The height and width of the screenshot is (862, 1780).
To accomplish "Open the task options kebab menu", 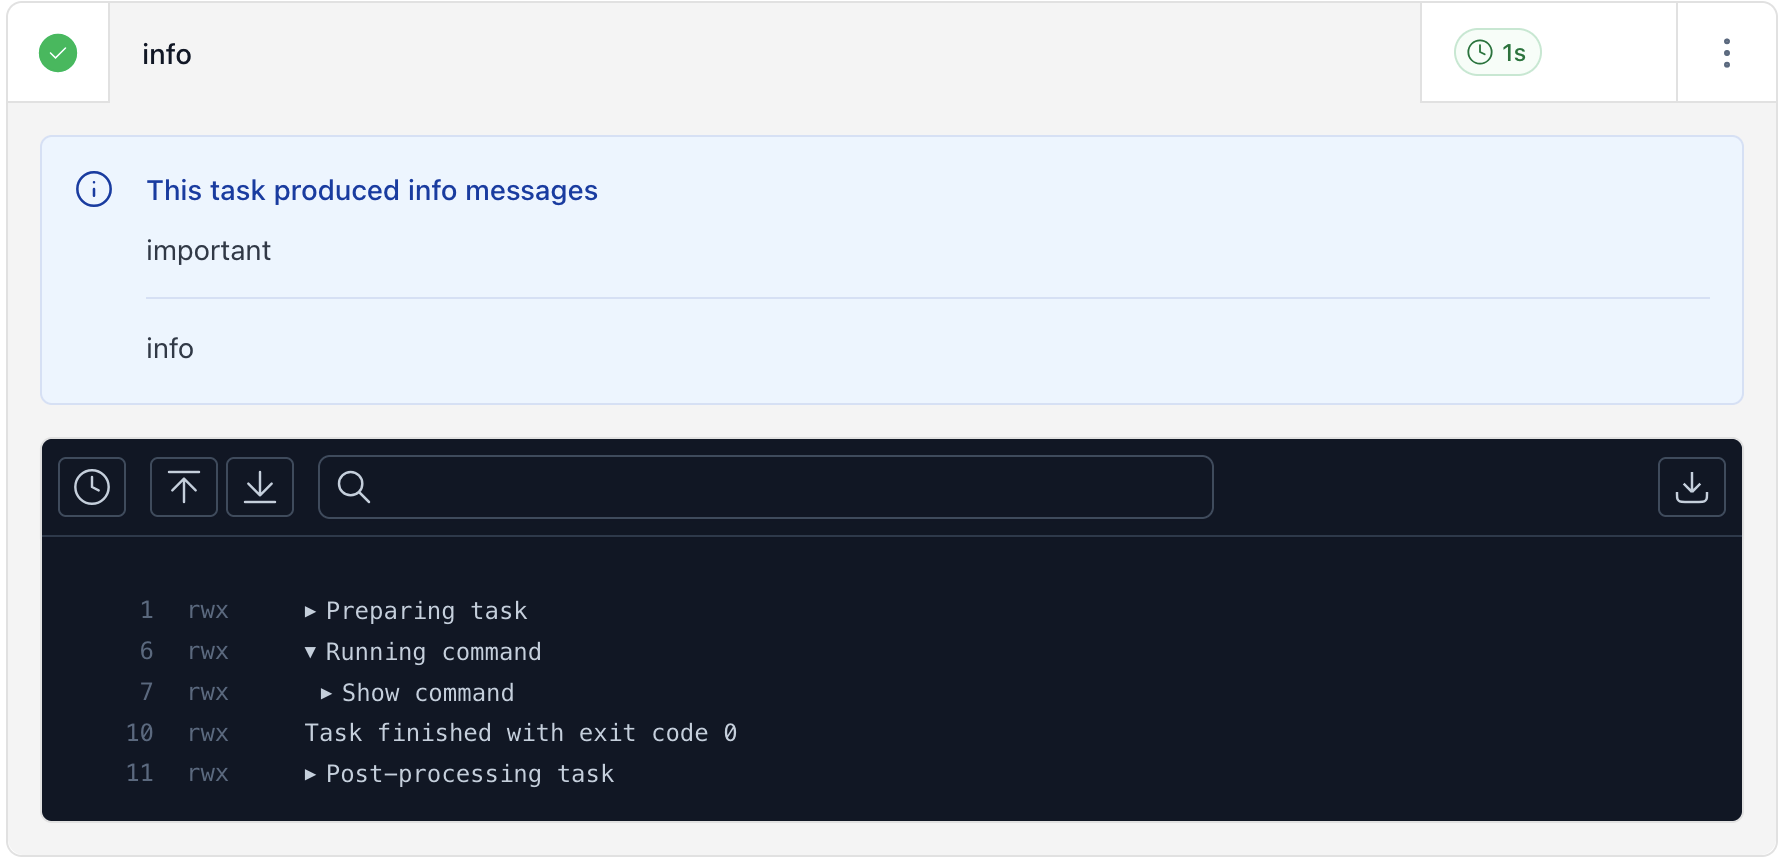I will [x=1727, y=52].
